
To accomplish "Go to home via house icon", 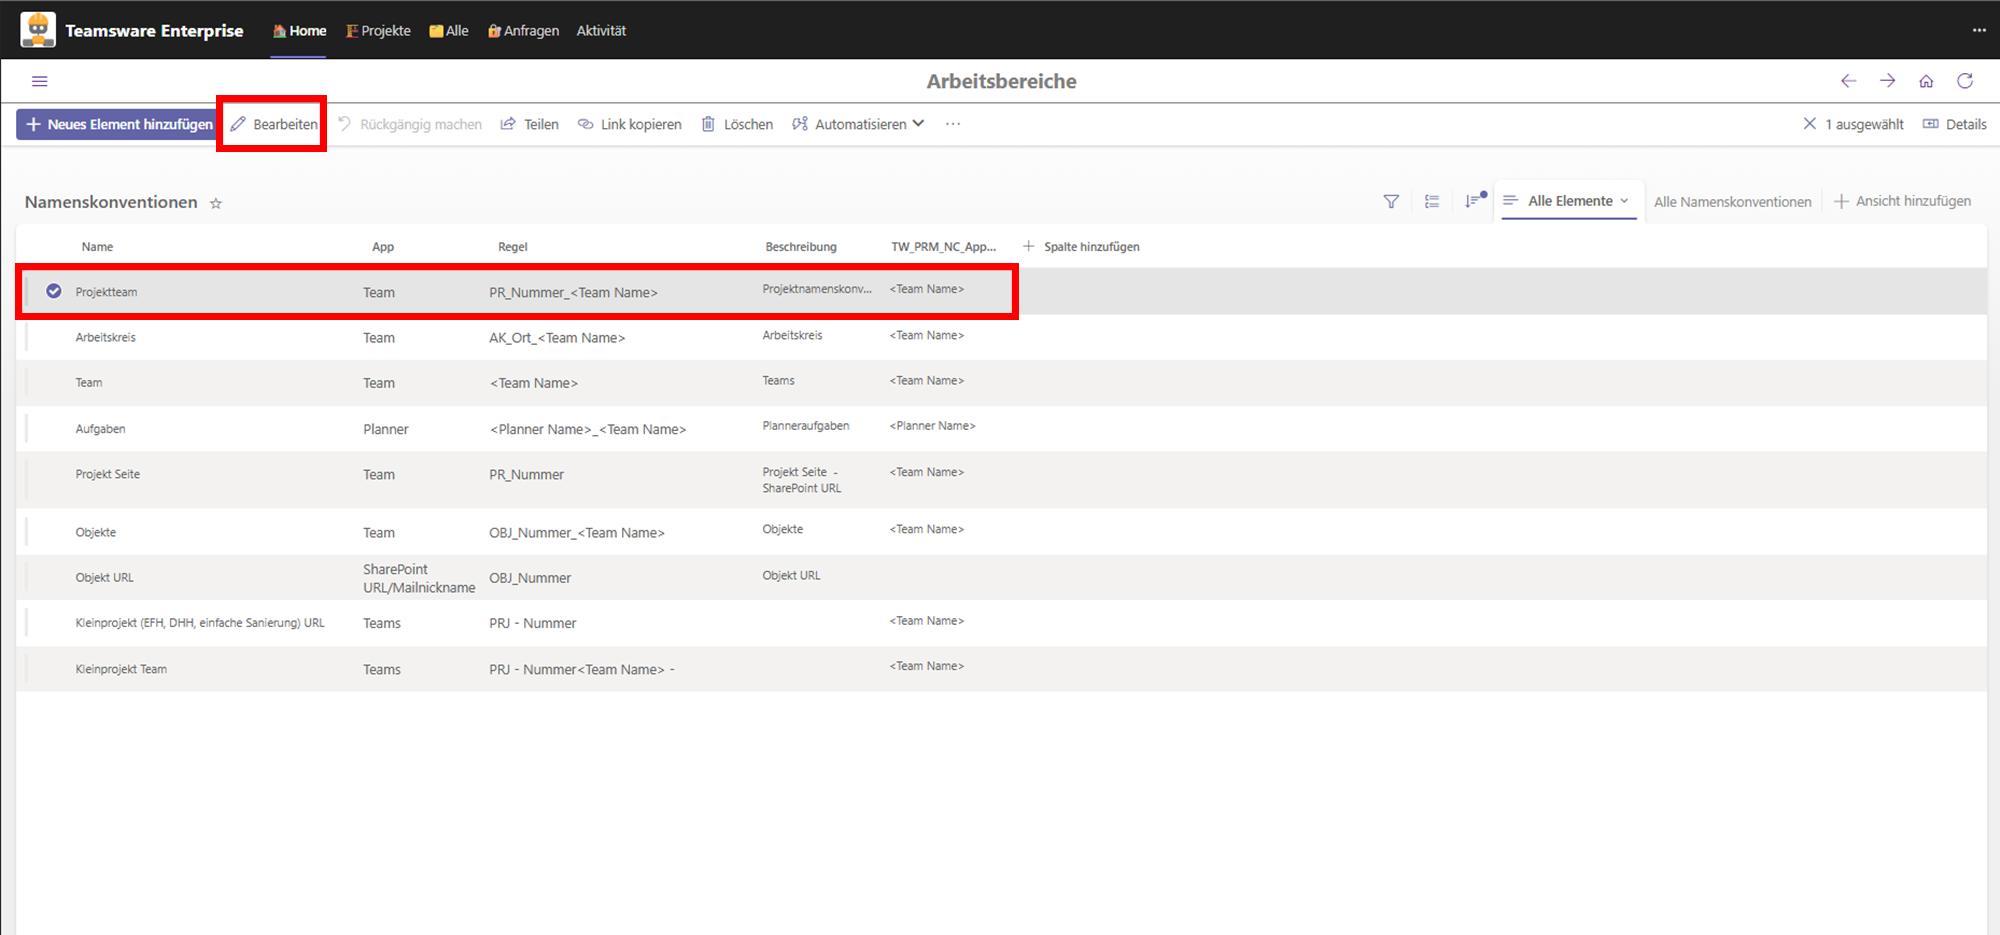I will (x=1926, y=81).
